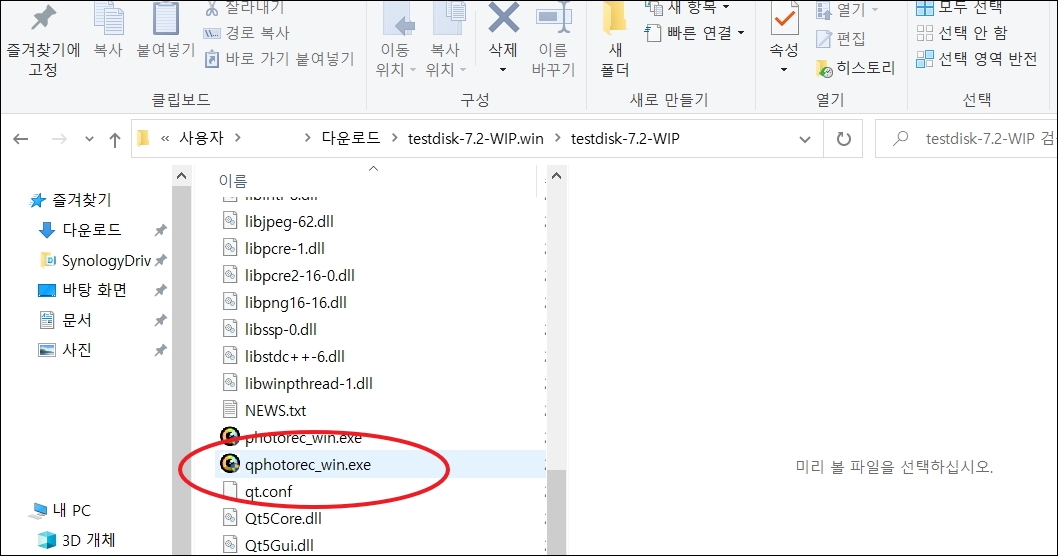Open the 새 항목 (New item) dropdown
1058x556 pixels.
[x=688, y=7]
